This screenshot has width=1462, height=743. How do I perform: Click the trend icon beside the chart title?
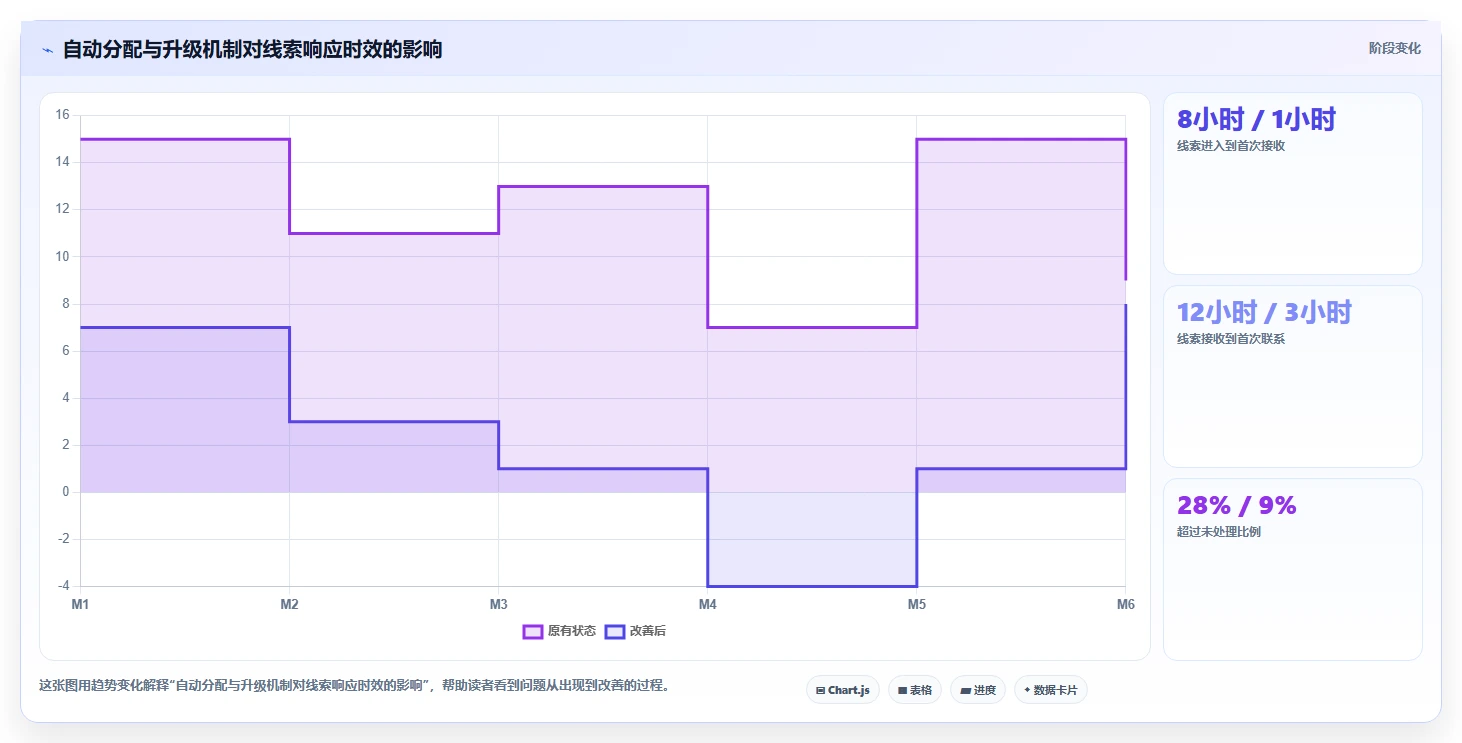point(47,50)
